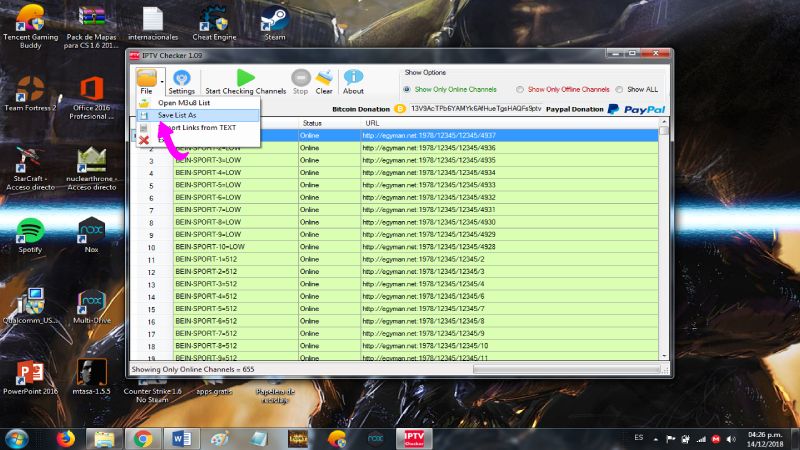The height and width of the screenshot is (450, 800).
Task: Click Online status of row 8
Action: coord(309,222)
